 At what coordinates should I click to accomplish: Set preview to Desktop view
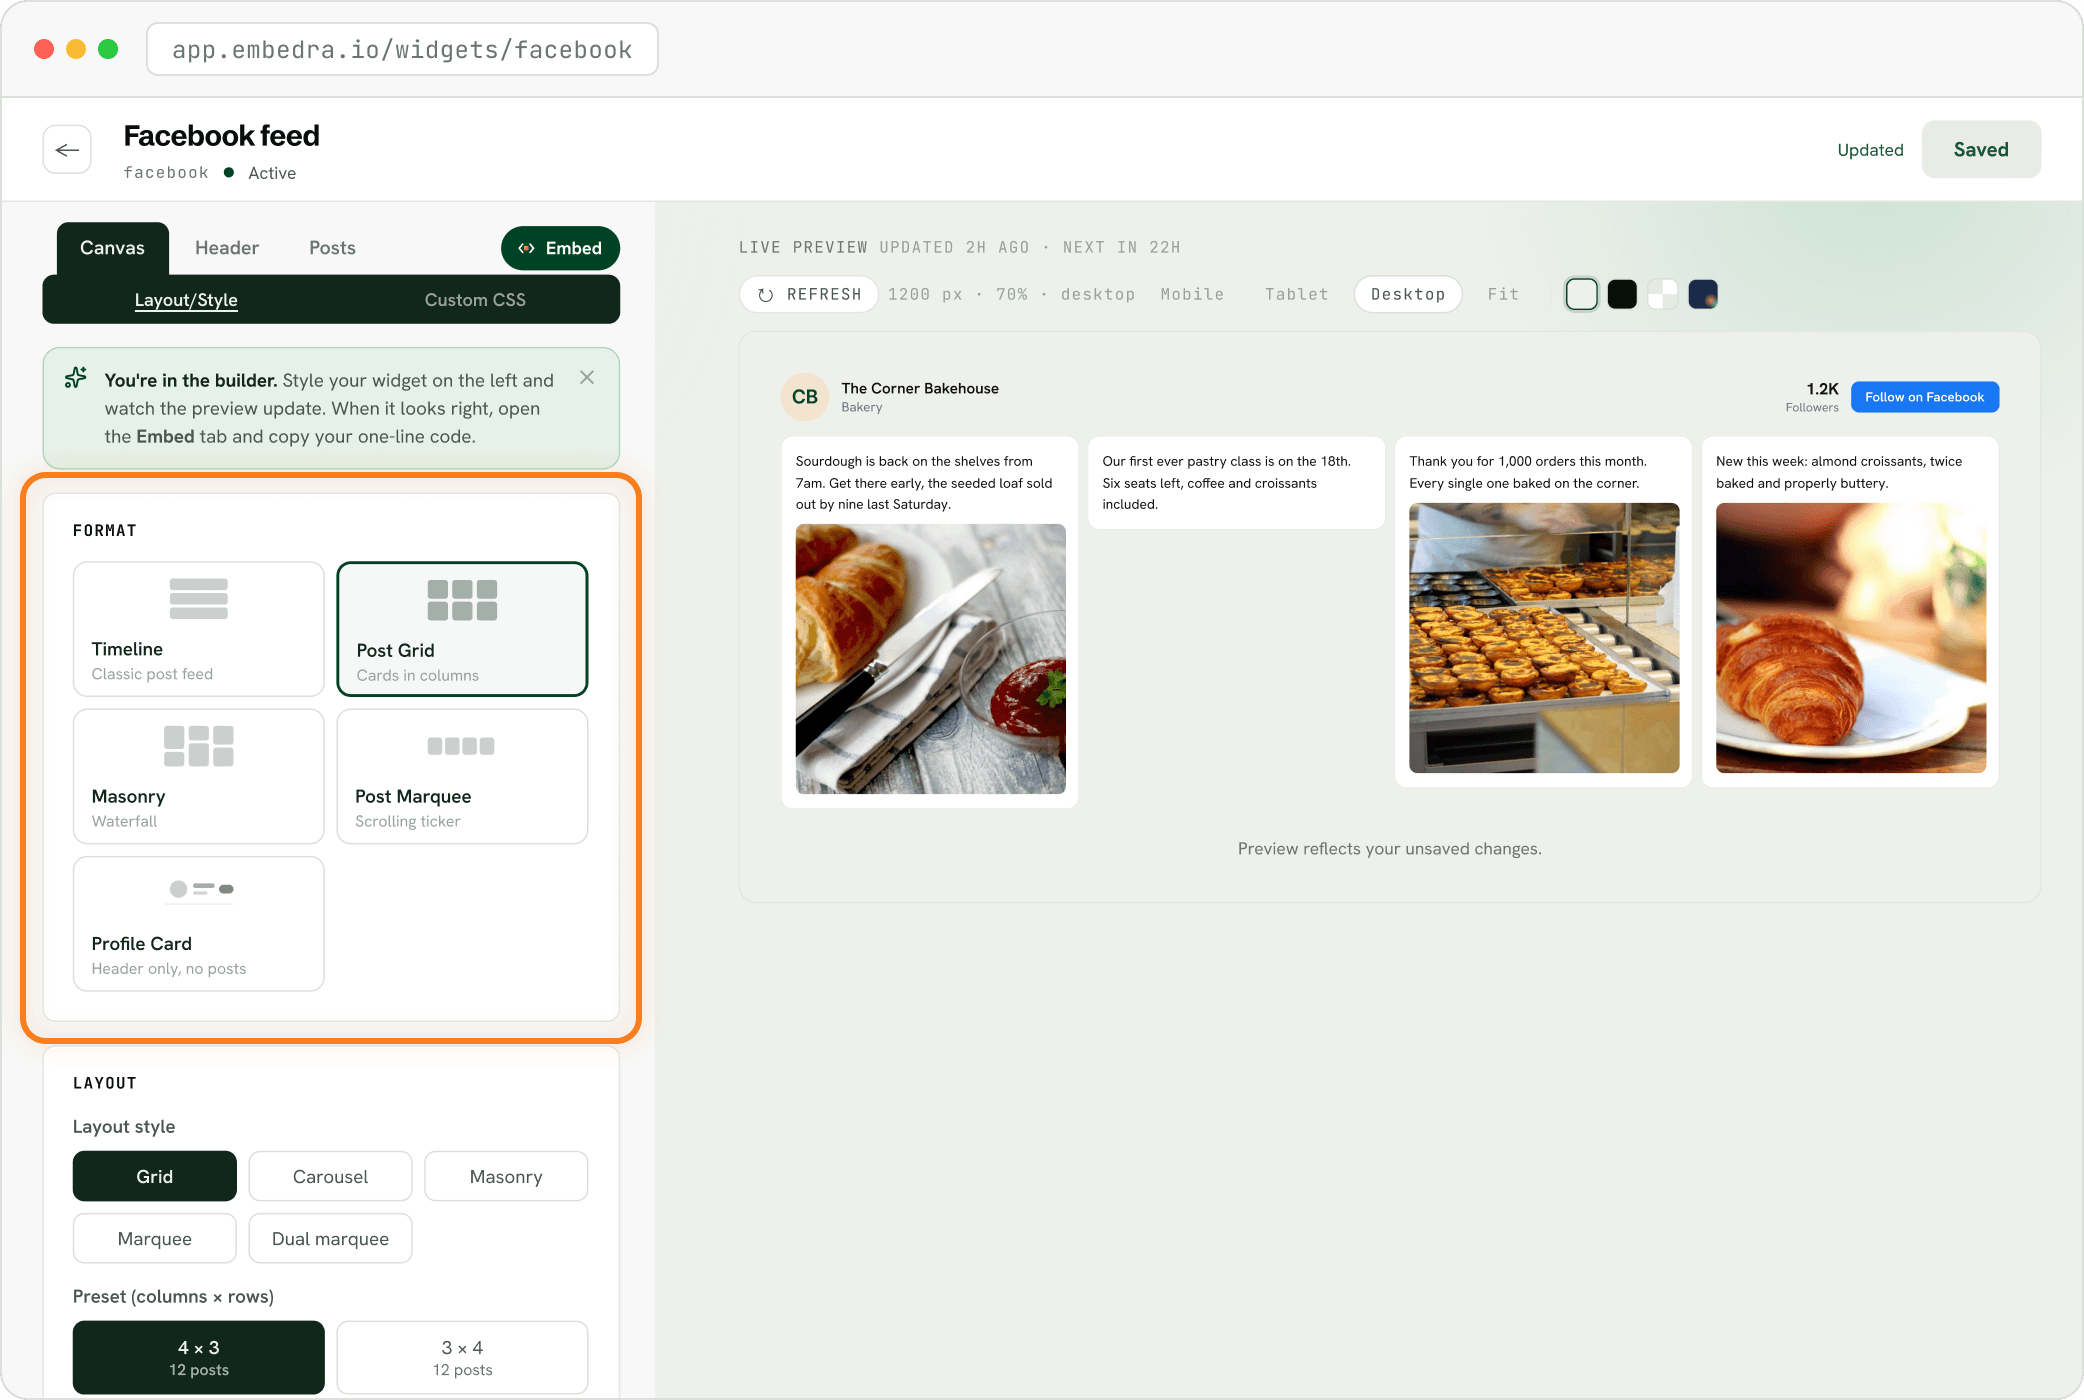tap(1407, 294)
